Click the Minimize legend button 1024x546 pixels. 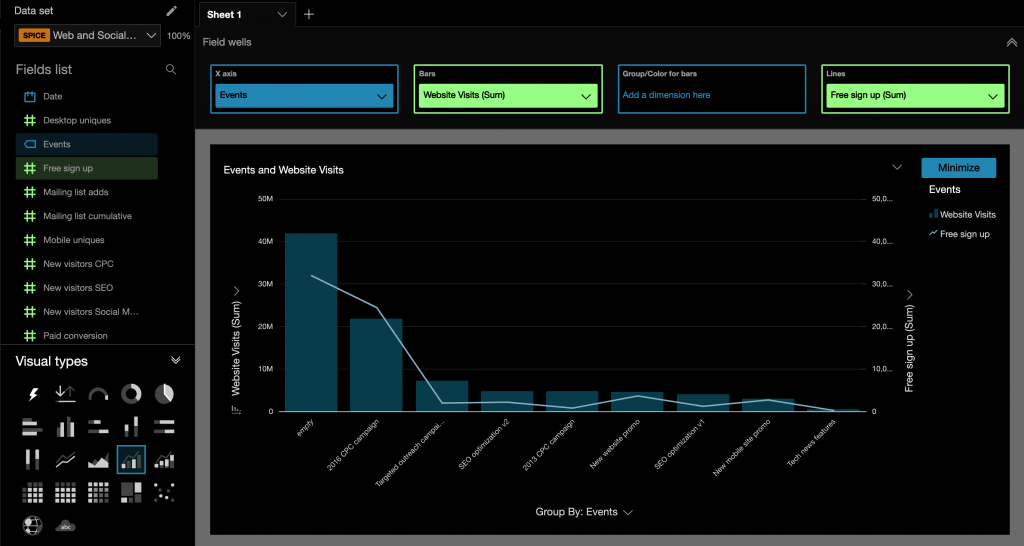[x=958, y=168]
